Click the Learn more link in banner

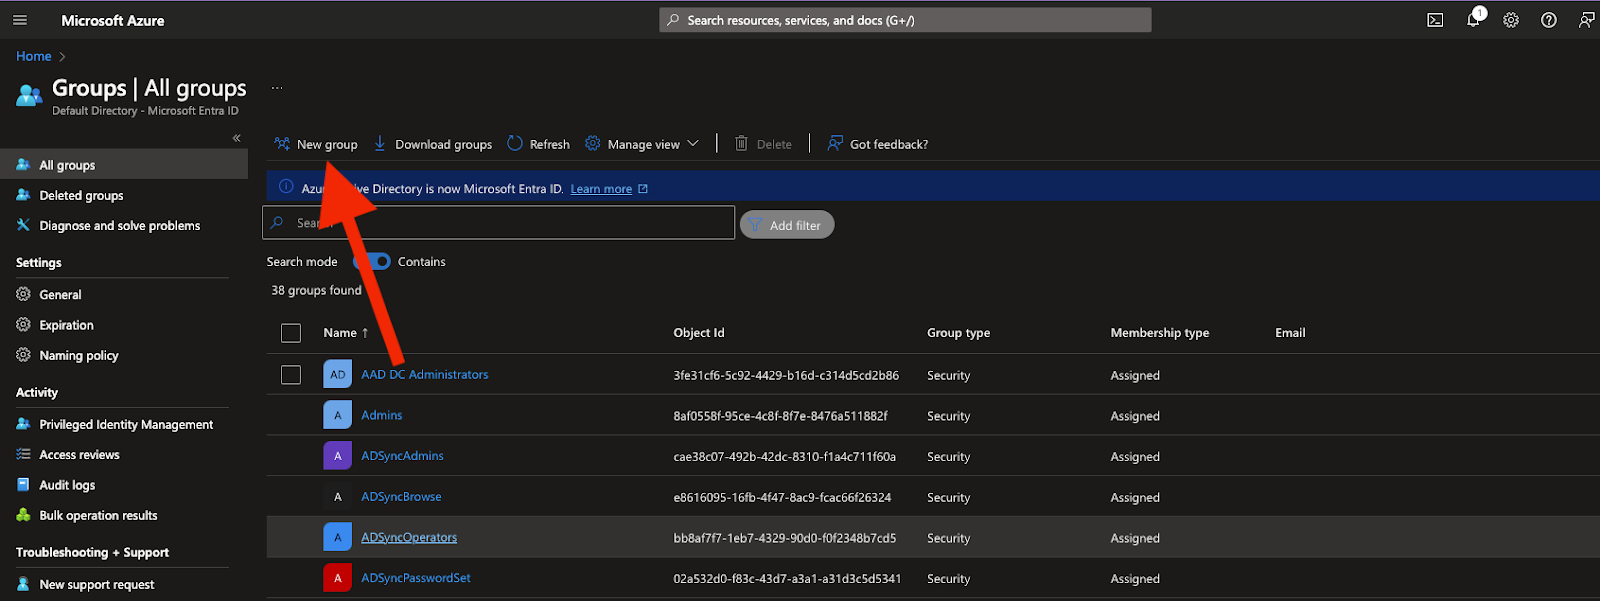601,189
